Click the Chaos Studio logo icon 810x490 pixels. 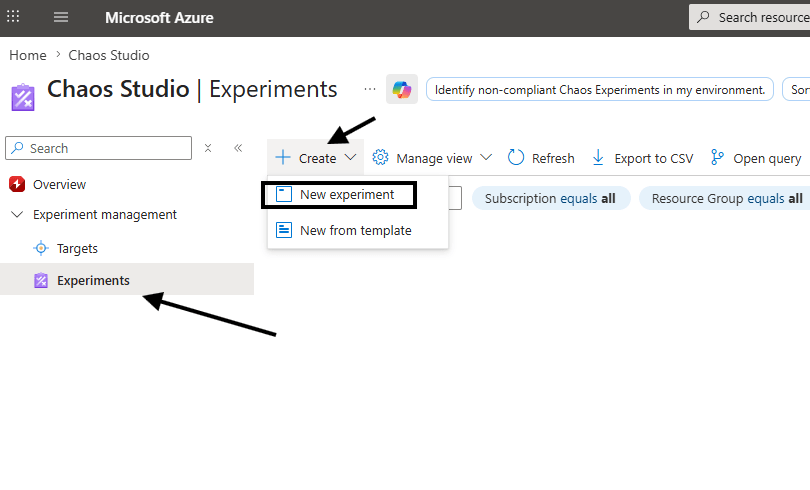click(x=23, y=97)
